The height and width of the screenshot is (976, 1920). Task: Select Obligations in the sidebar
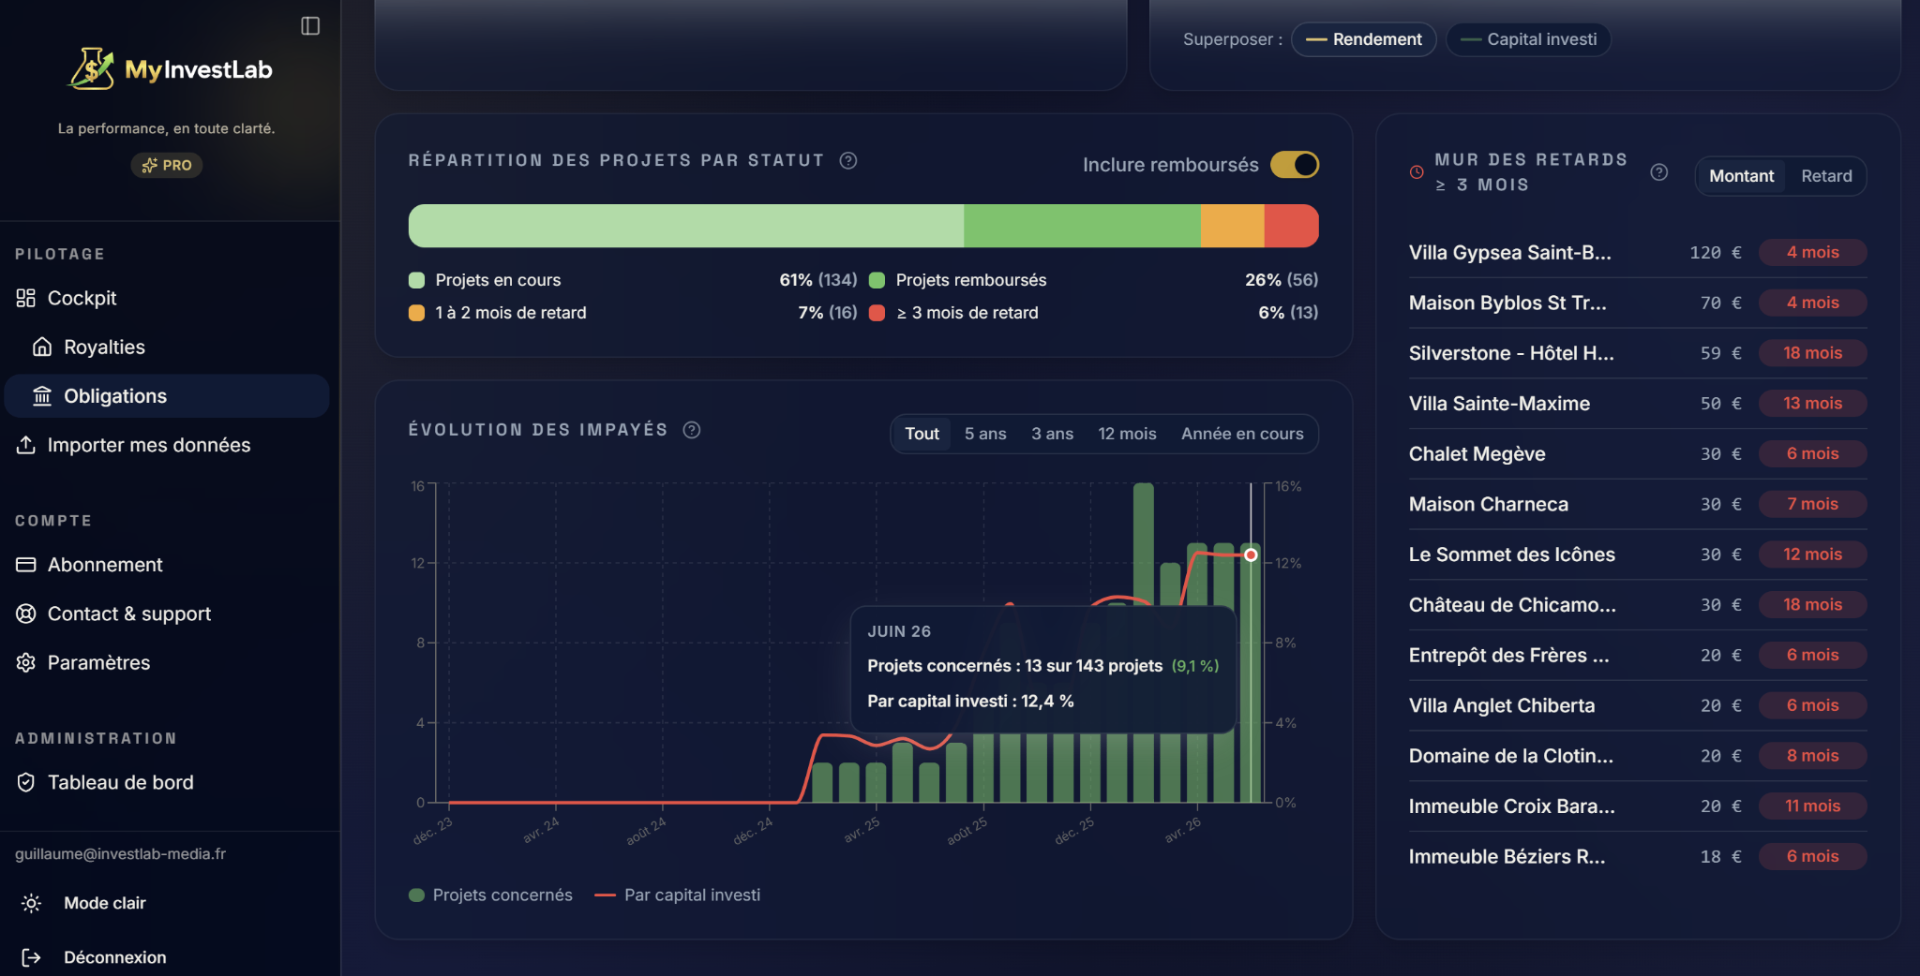pyautogui.click(x=166, y=396)
